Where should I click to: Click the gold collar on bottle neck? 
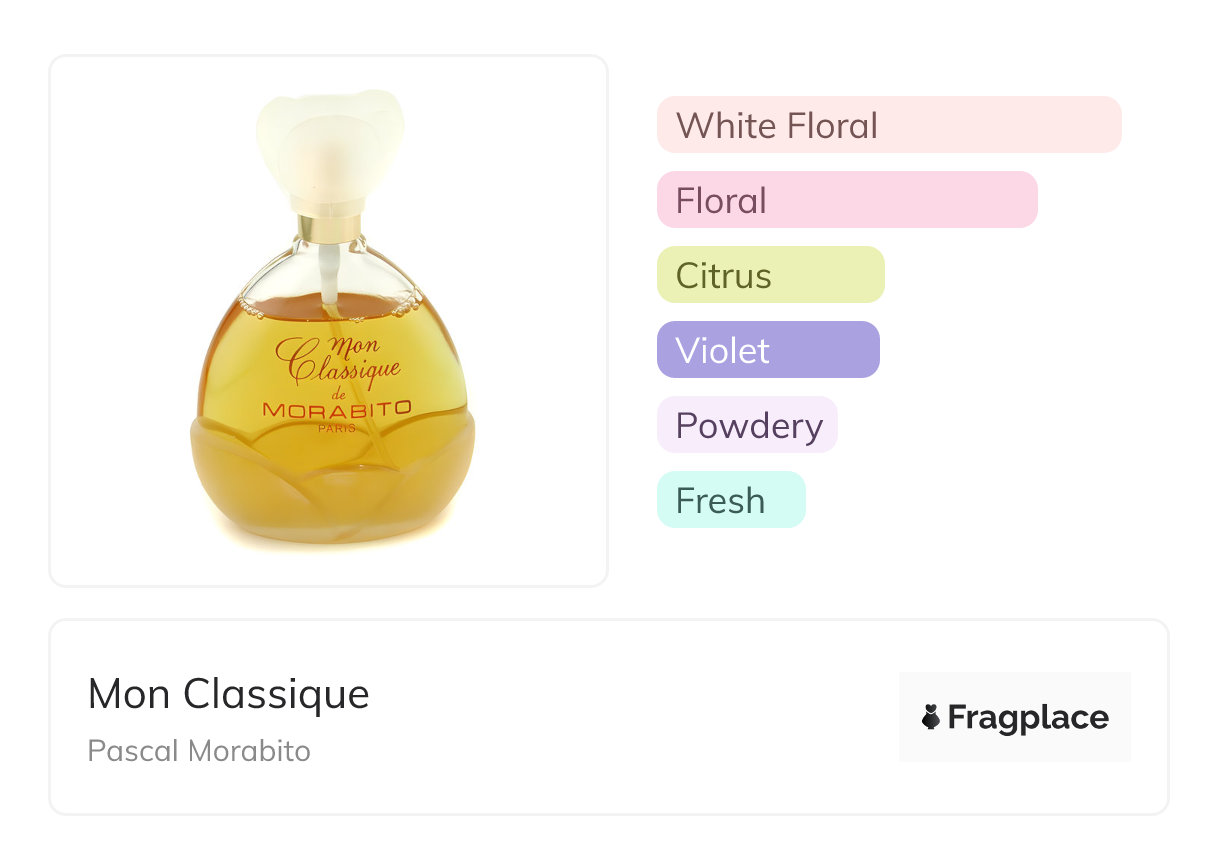[328, 229]
